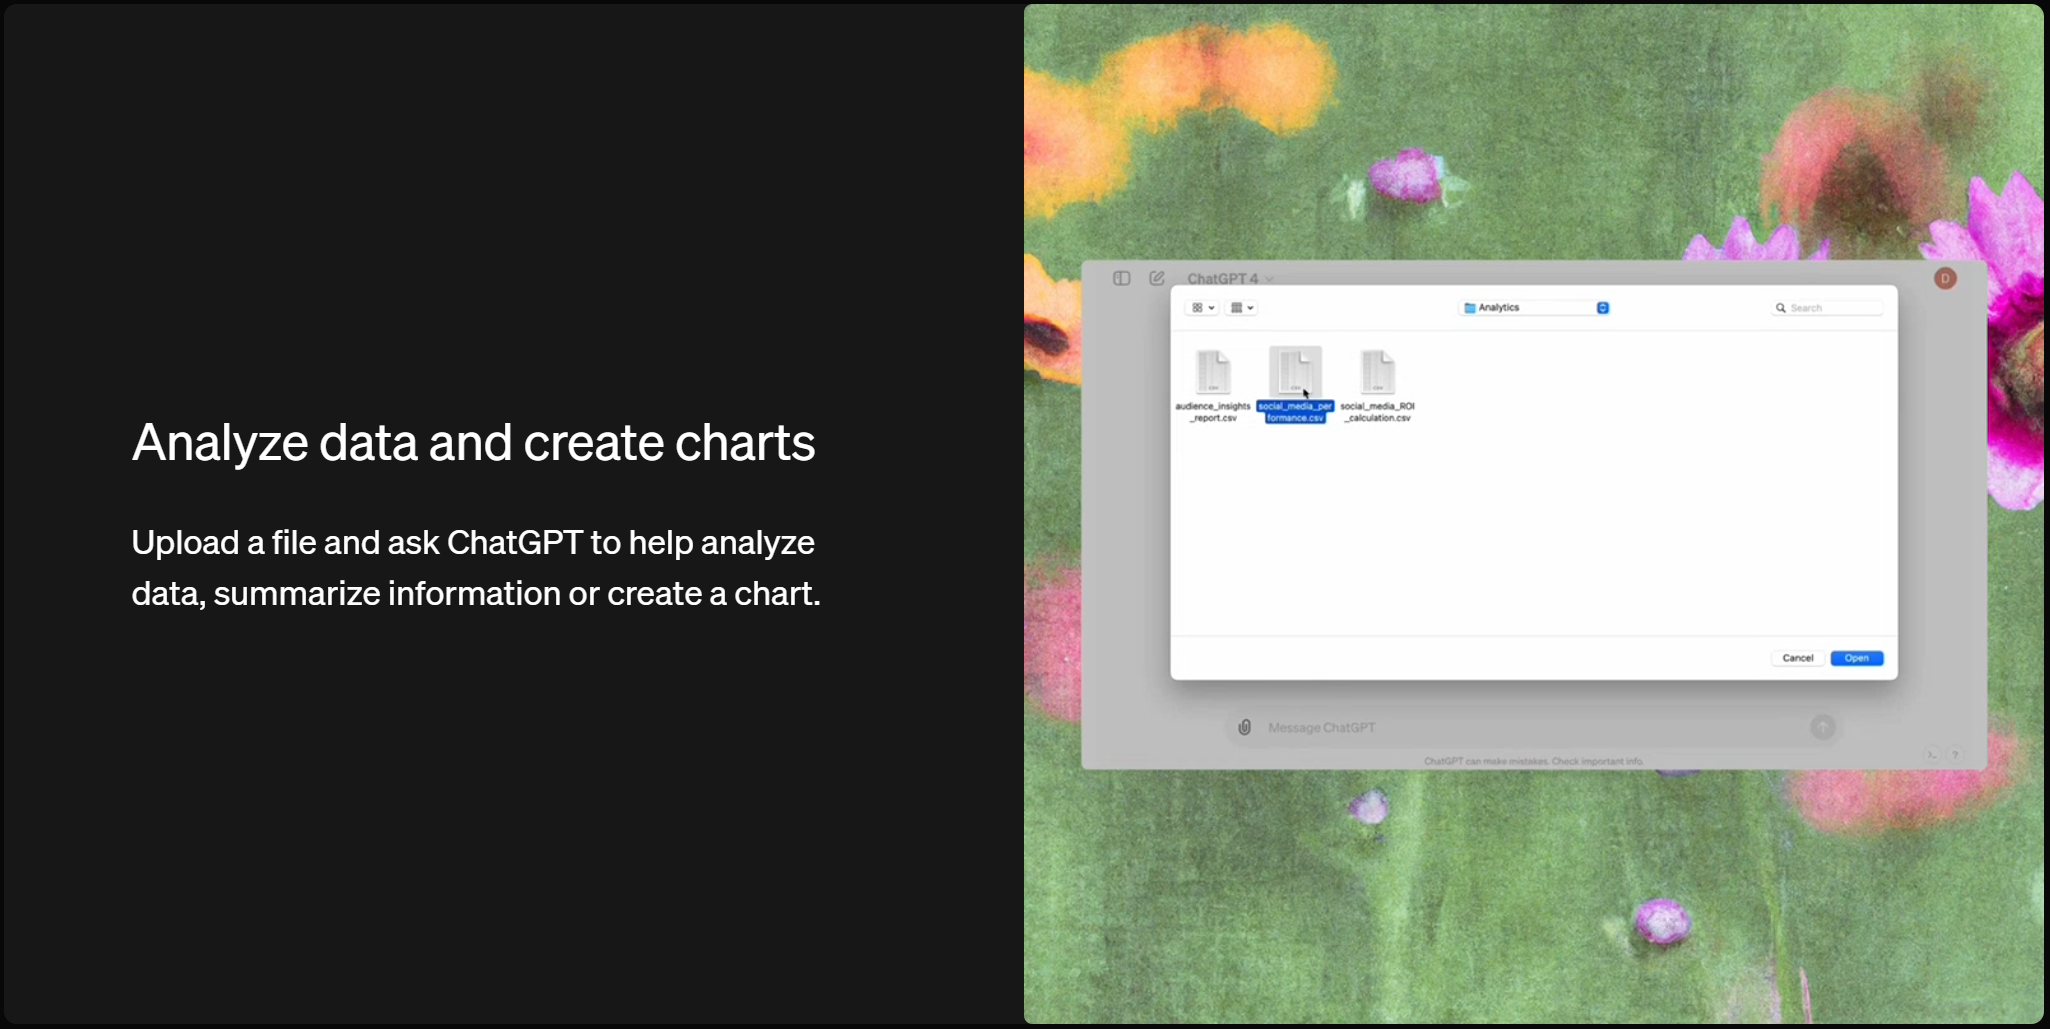Click the question mark help icon
Viewport: 2050px width, 1029px height.
(x=1955, y=755)
